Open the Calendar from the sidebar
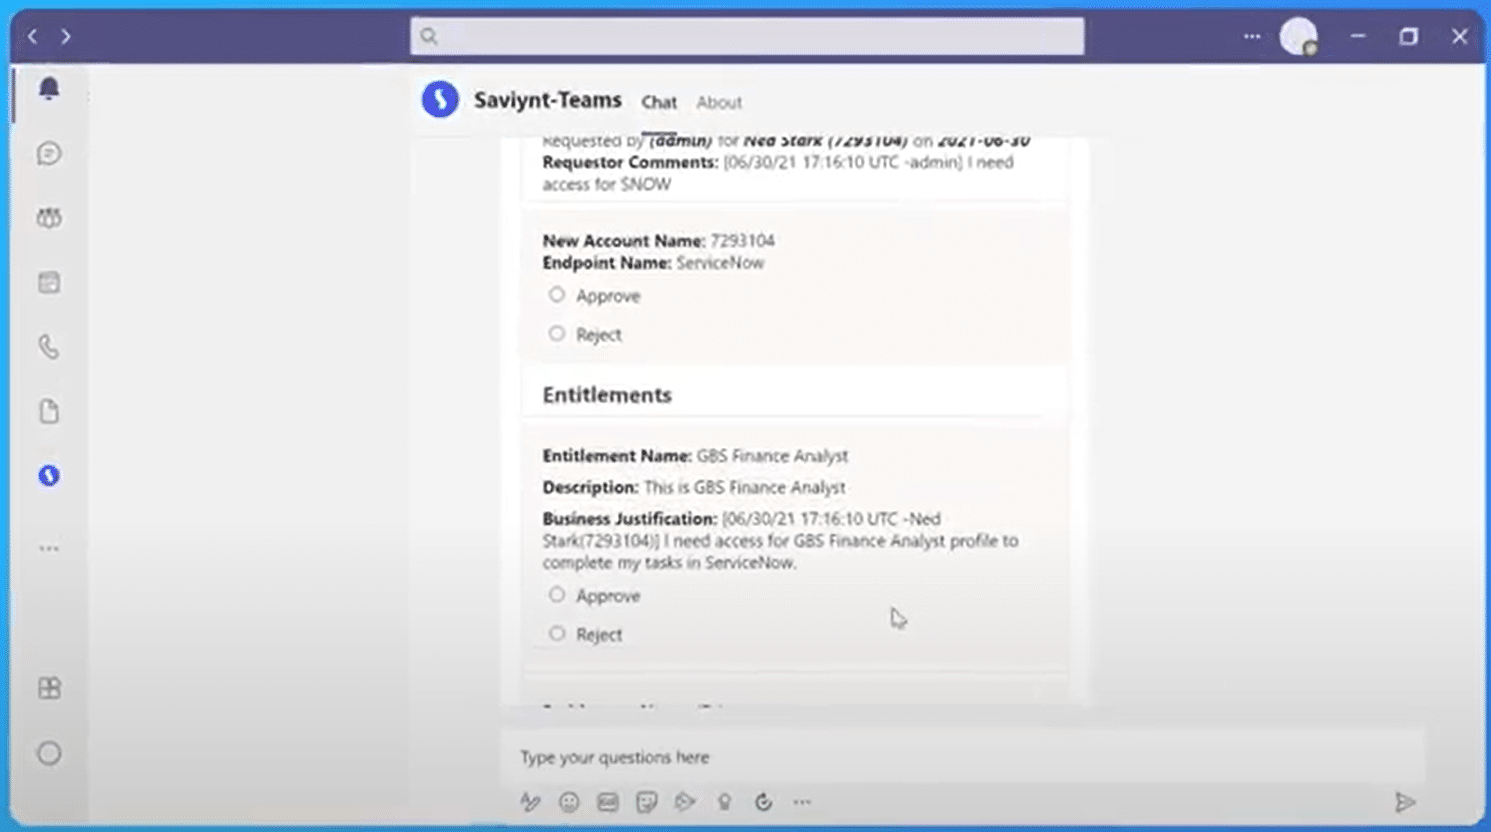Screen dimensions: 1491x832 [x=48, y=283]
